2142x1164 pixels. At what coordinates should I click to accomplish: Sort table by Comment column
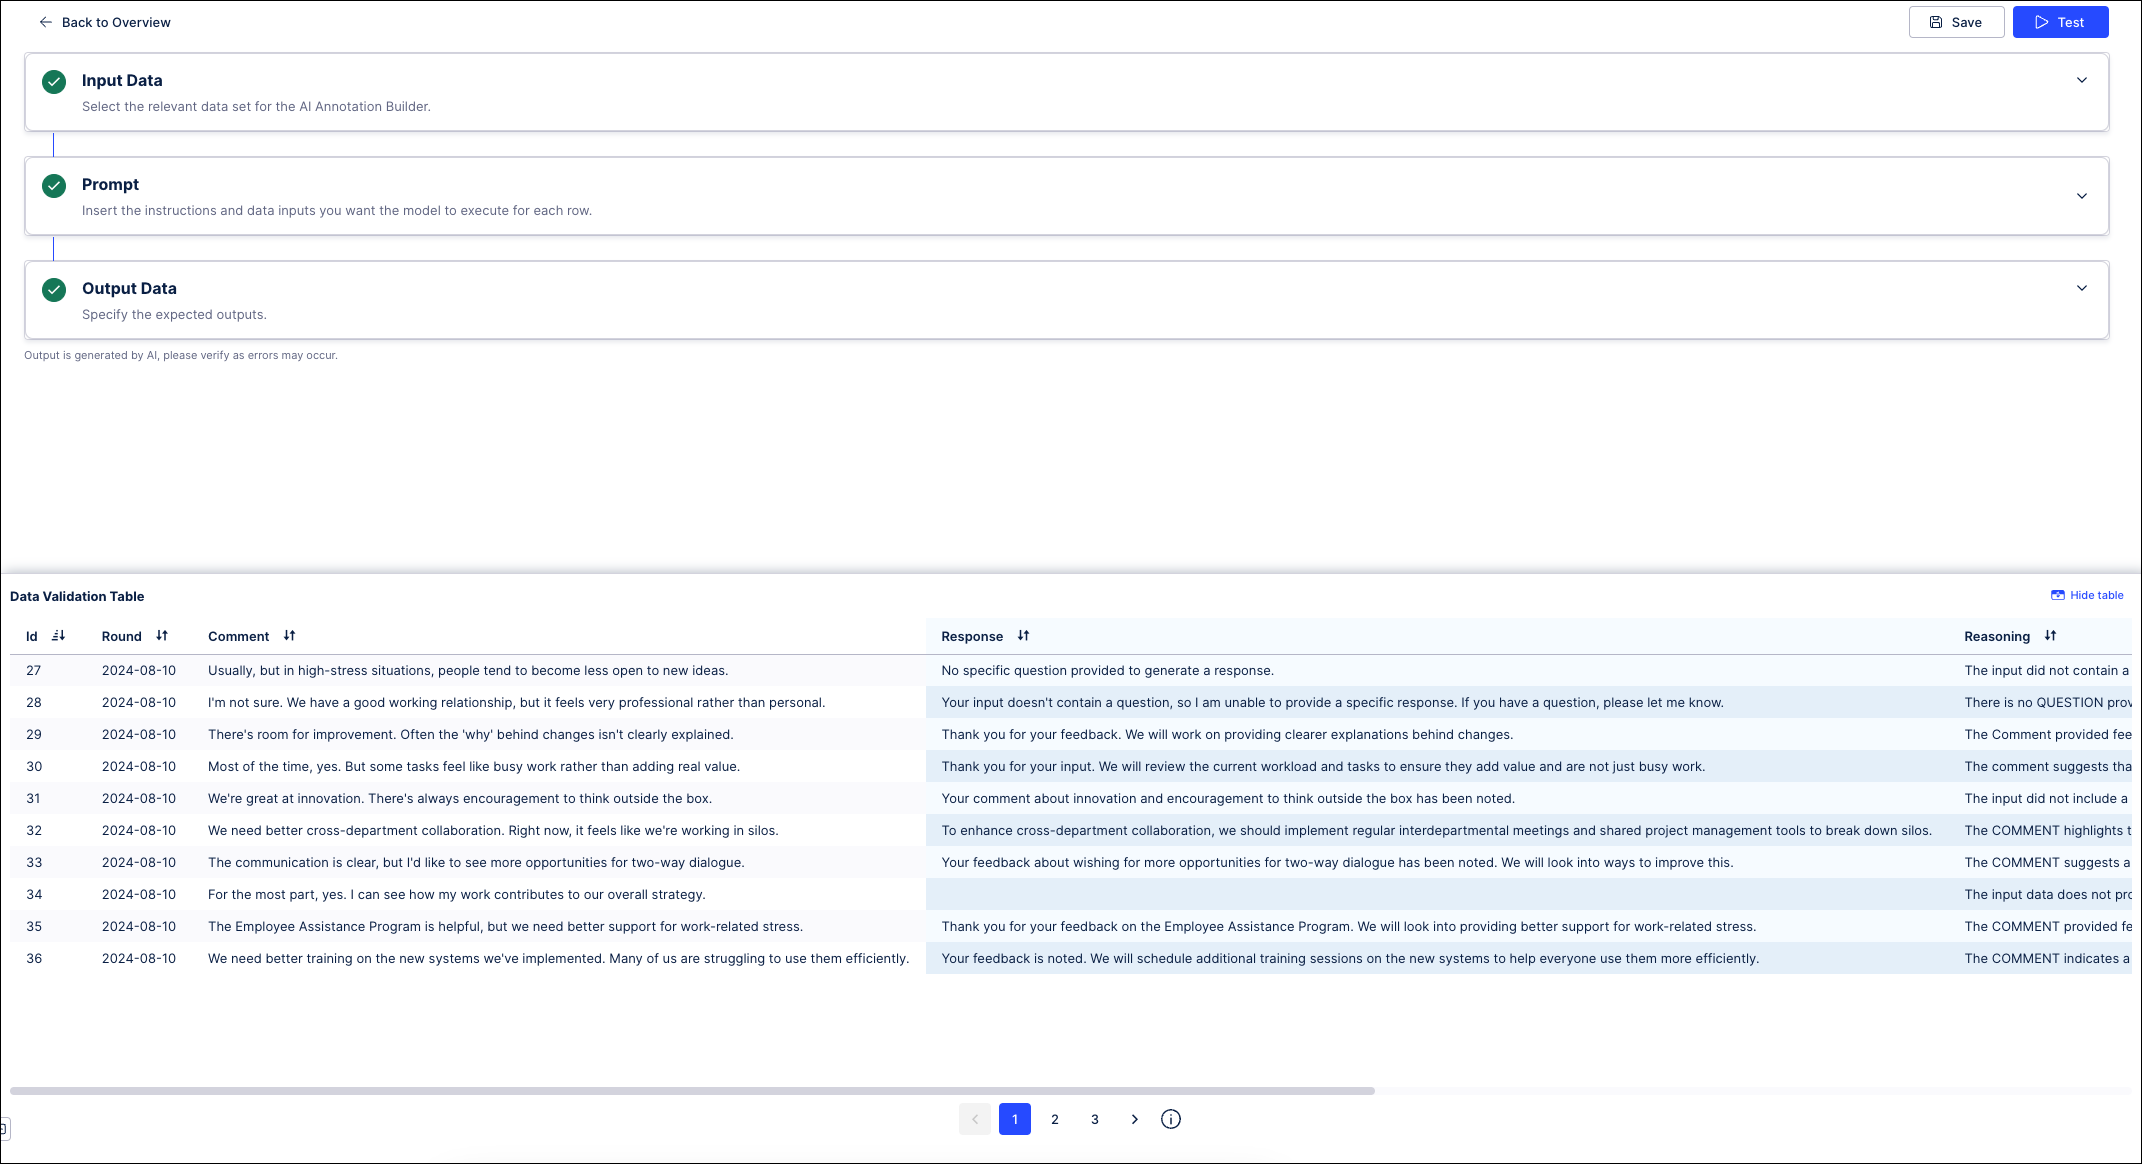[x=289, y=636]
